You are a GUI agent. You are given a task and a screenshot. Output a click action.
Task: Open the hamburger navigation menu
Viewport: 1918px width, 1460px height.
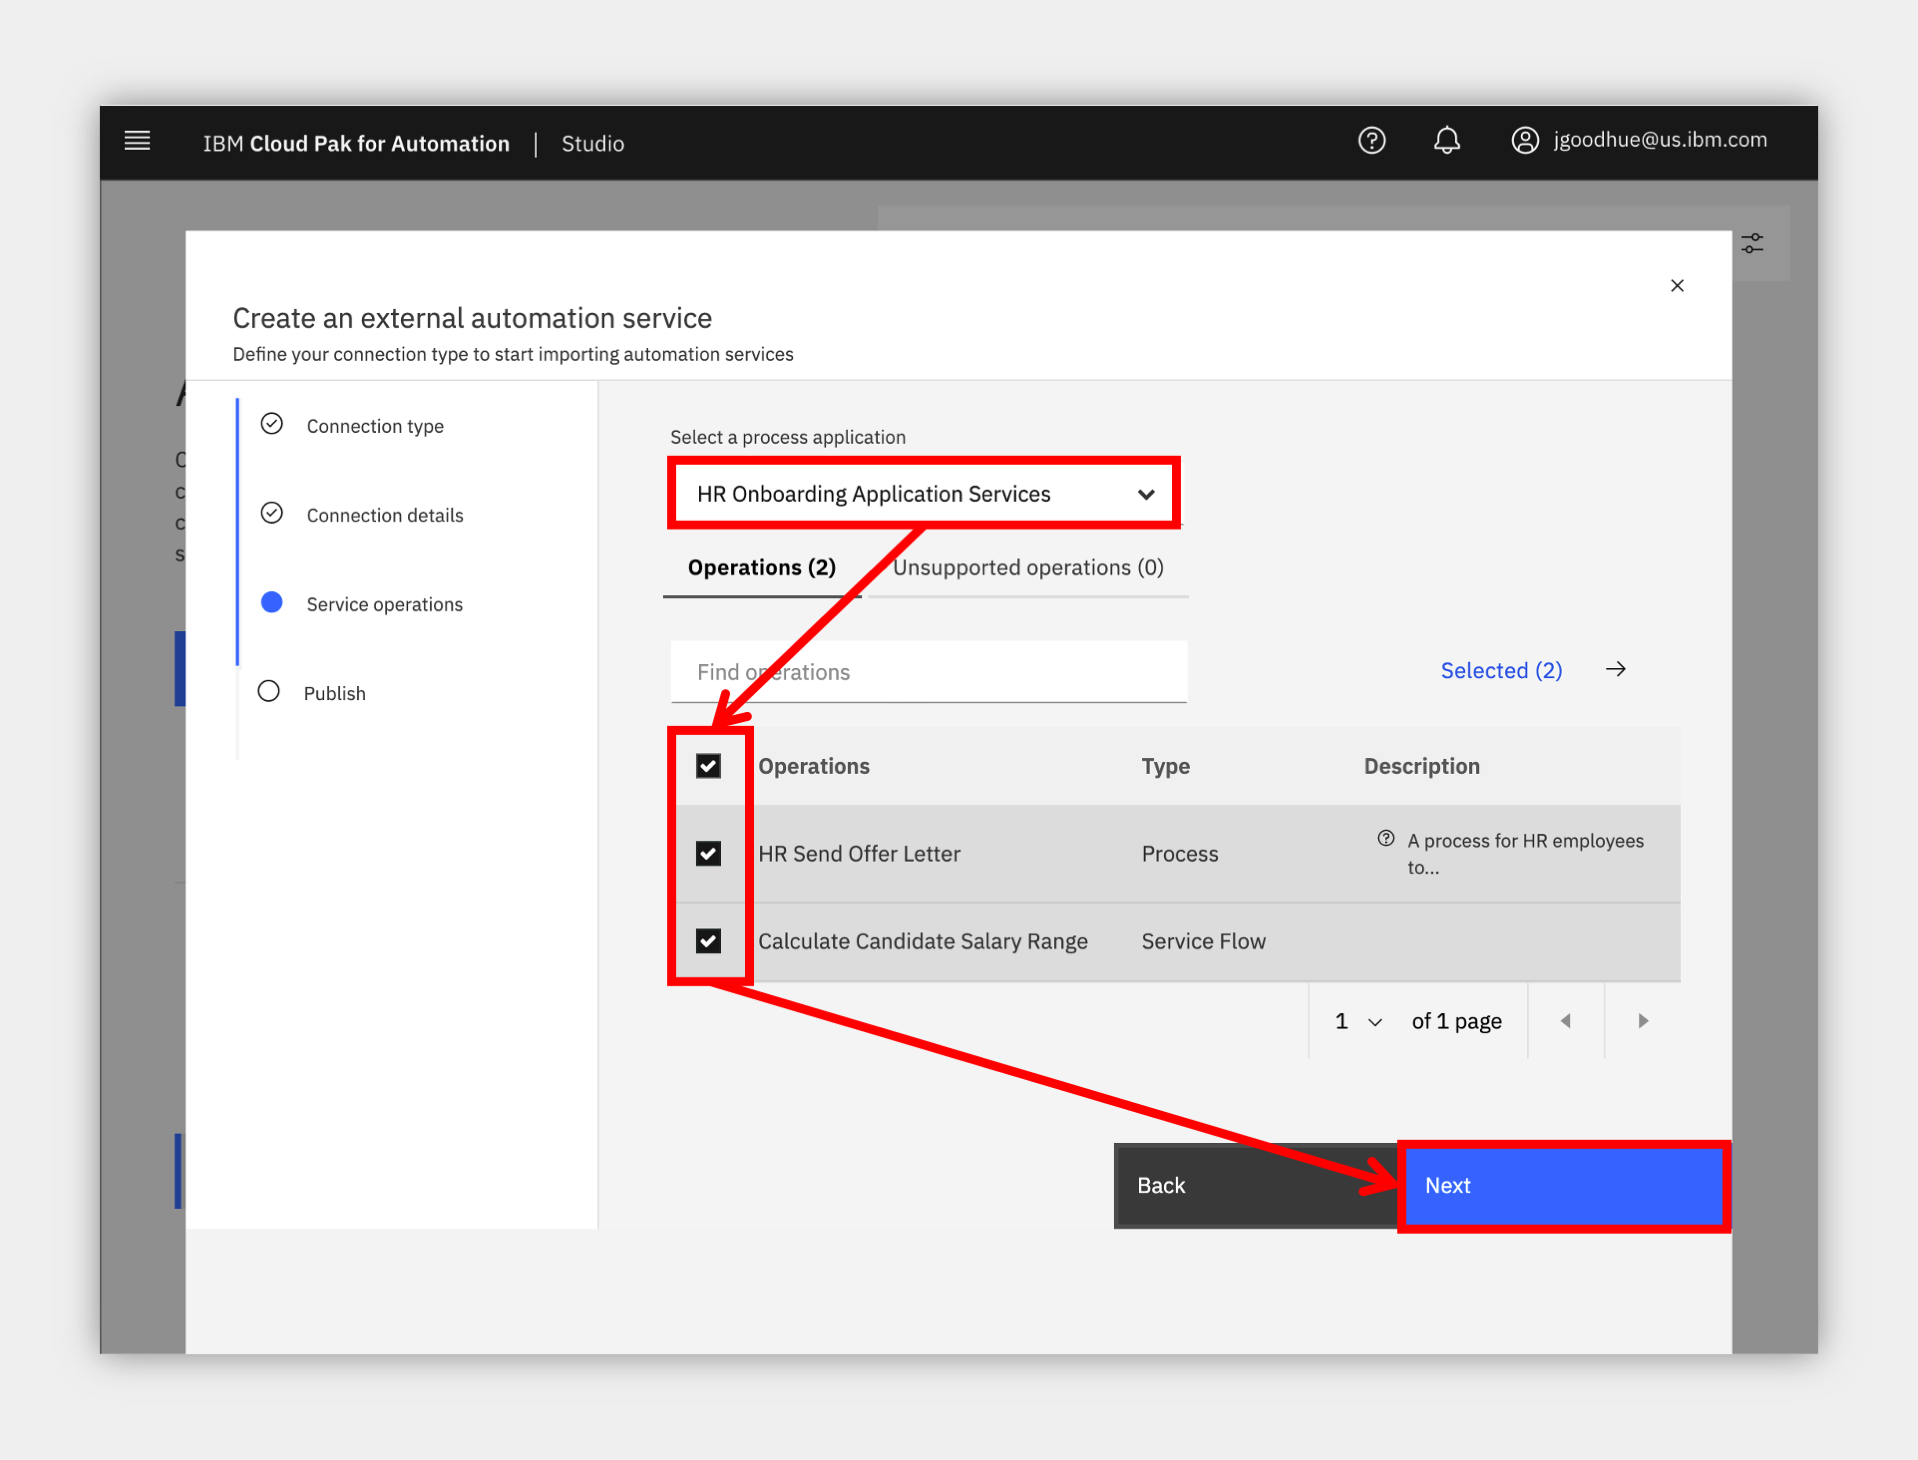pos(137,141)
